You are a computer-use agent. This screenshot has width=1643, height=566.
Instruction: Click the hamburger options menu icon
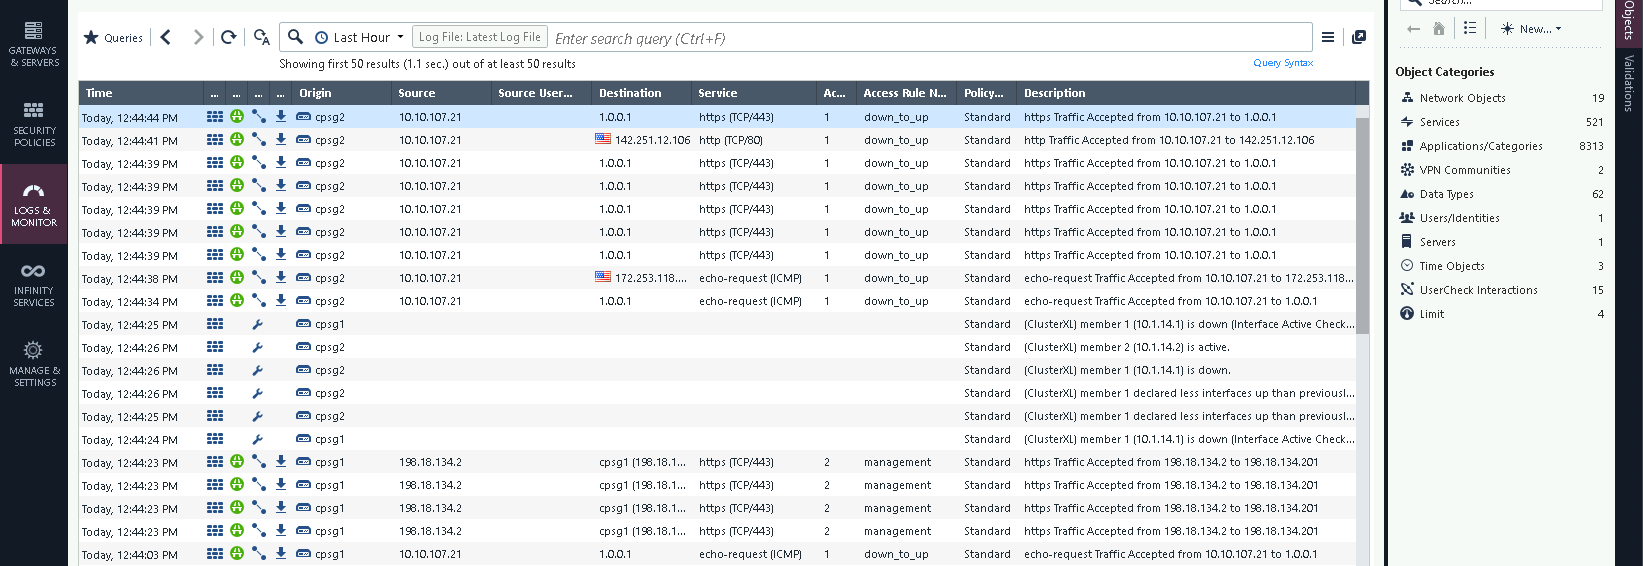1328,37
